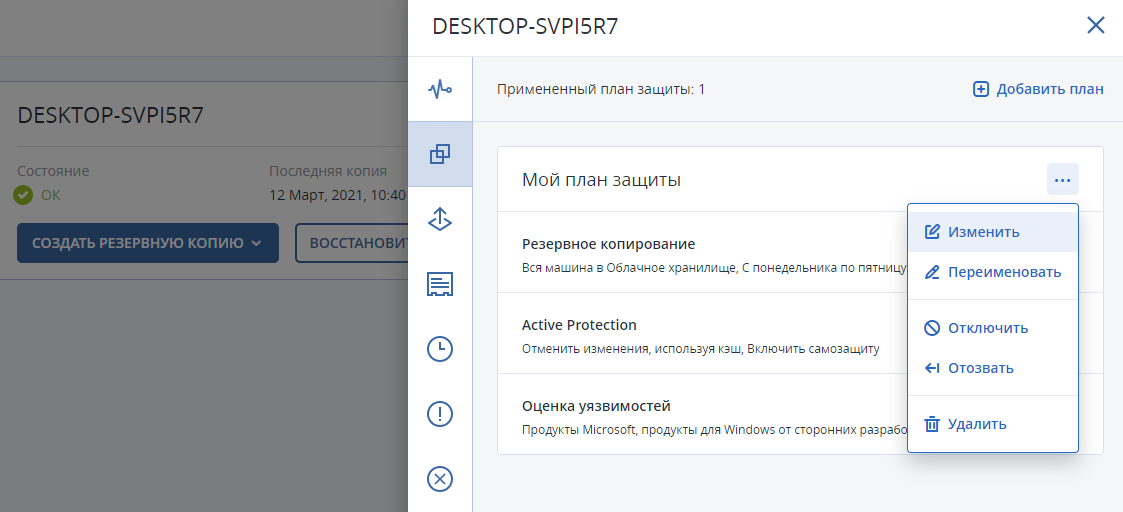Open the Оценка уязвимостей section
Viewport: 1123px width, 512px height.
click(x=702, y=414)
